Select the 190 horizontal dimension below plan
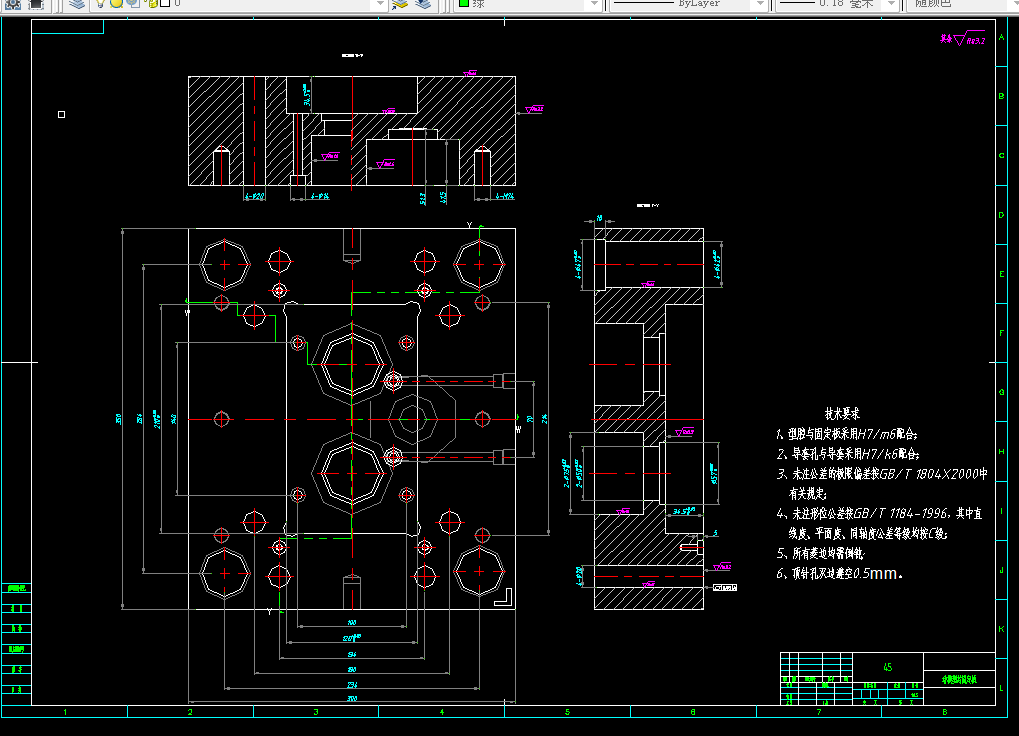 coord(352,669)
